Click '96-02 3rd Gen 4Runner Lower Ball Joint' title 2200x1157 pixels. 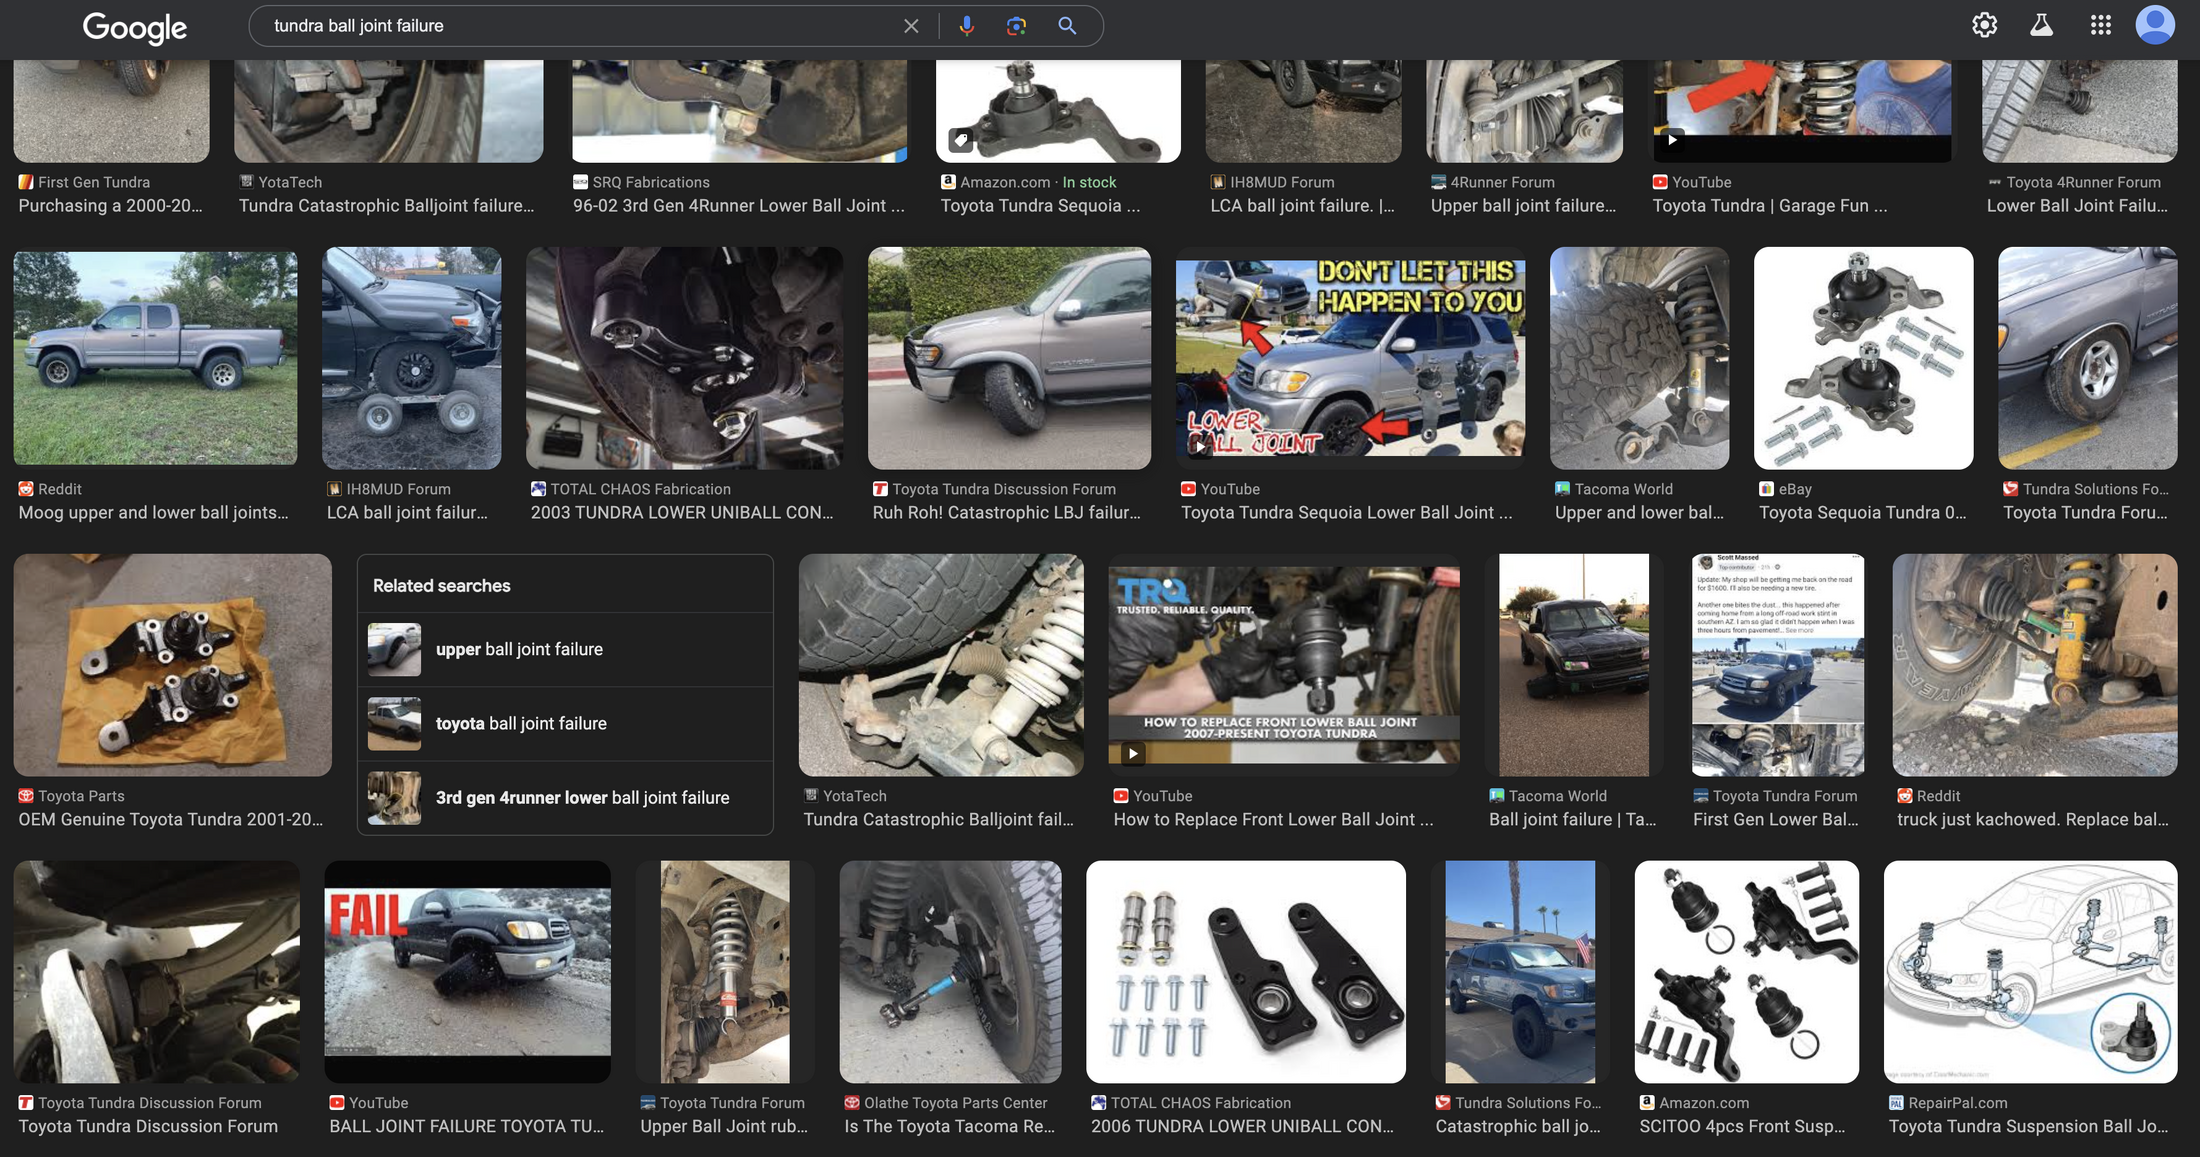click(738, 206)
